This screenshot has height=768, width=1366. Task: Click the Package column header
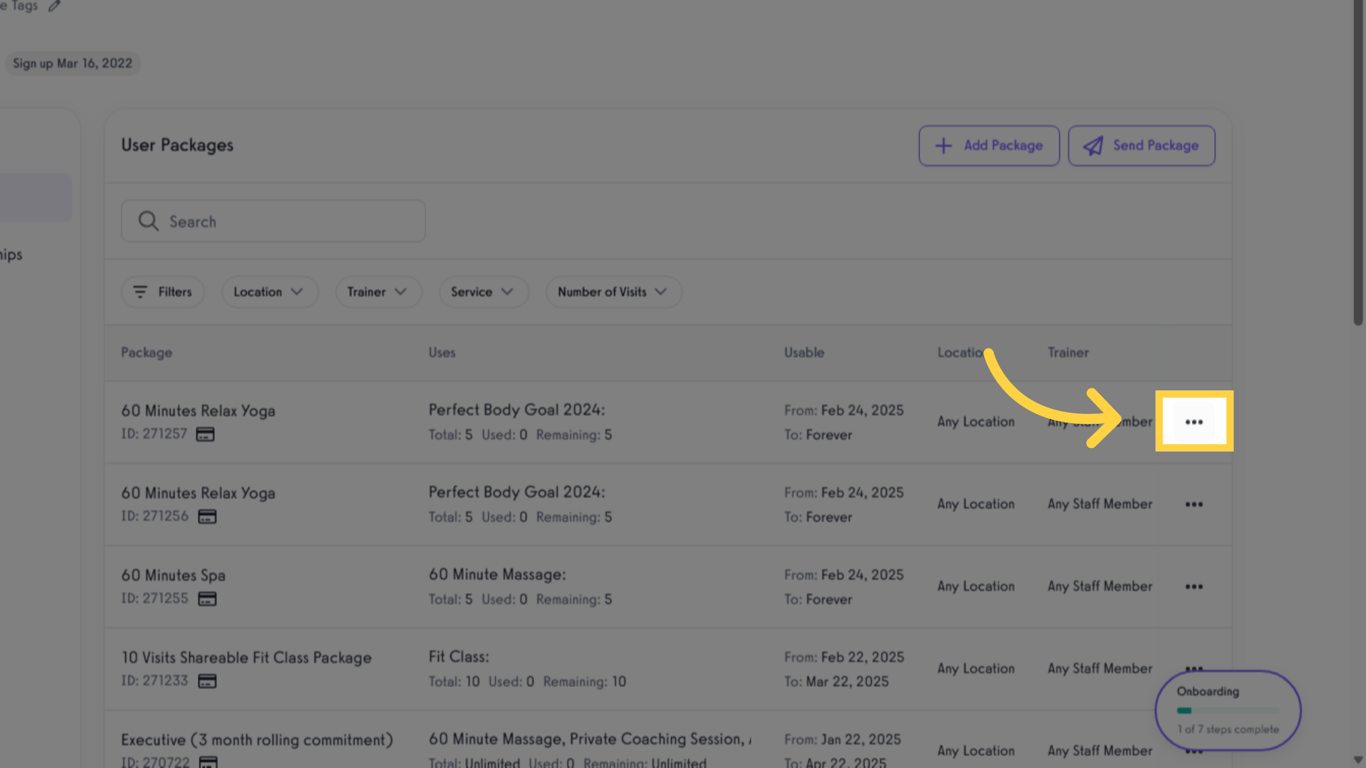pyautogui.click(x=147, y=353)
